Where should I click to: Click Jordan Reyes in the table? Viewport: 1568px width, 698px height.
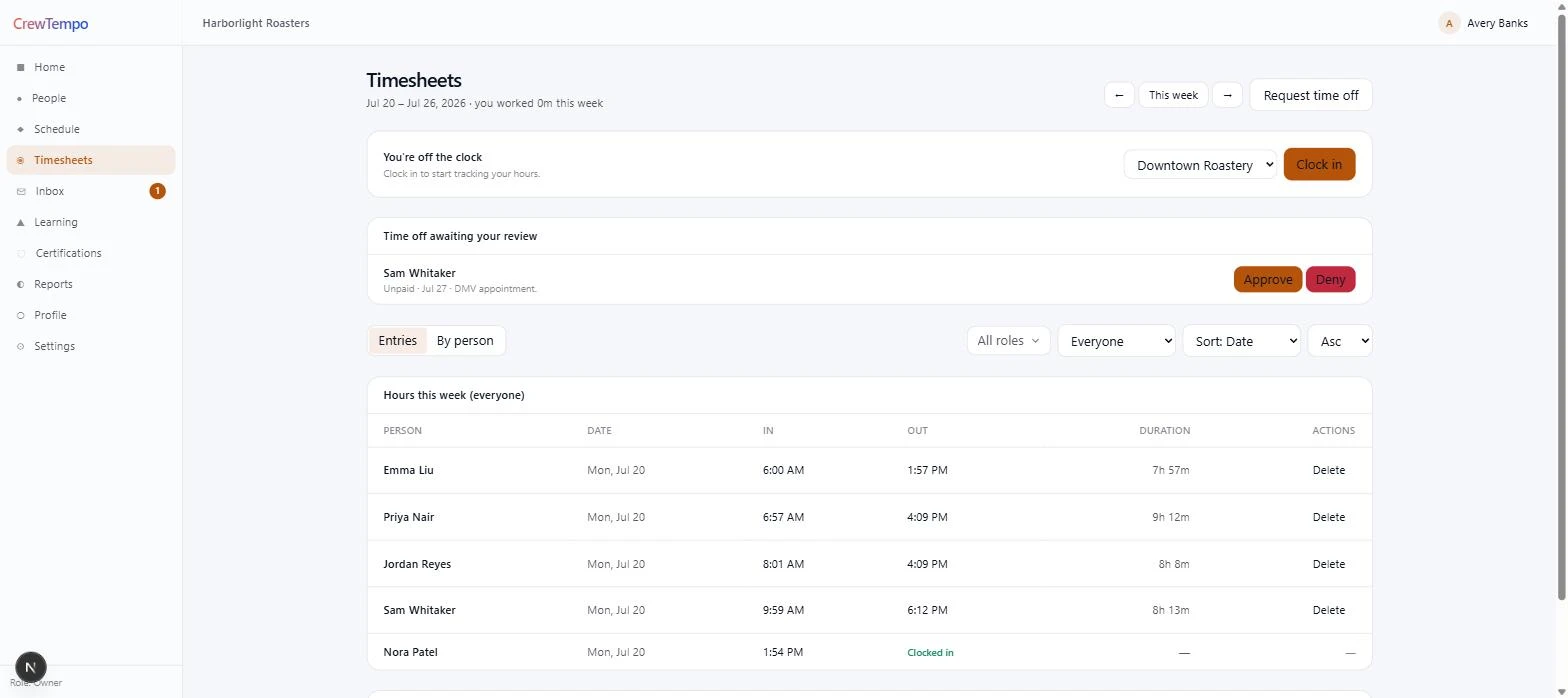[x=417, y=564]
